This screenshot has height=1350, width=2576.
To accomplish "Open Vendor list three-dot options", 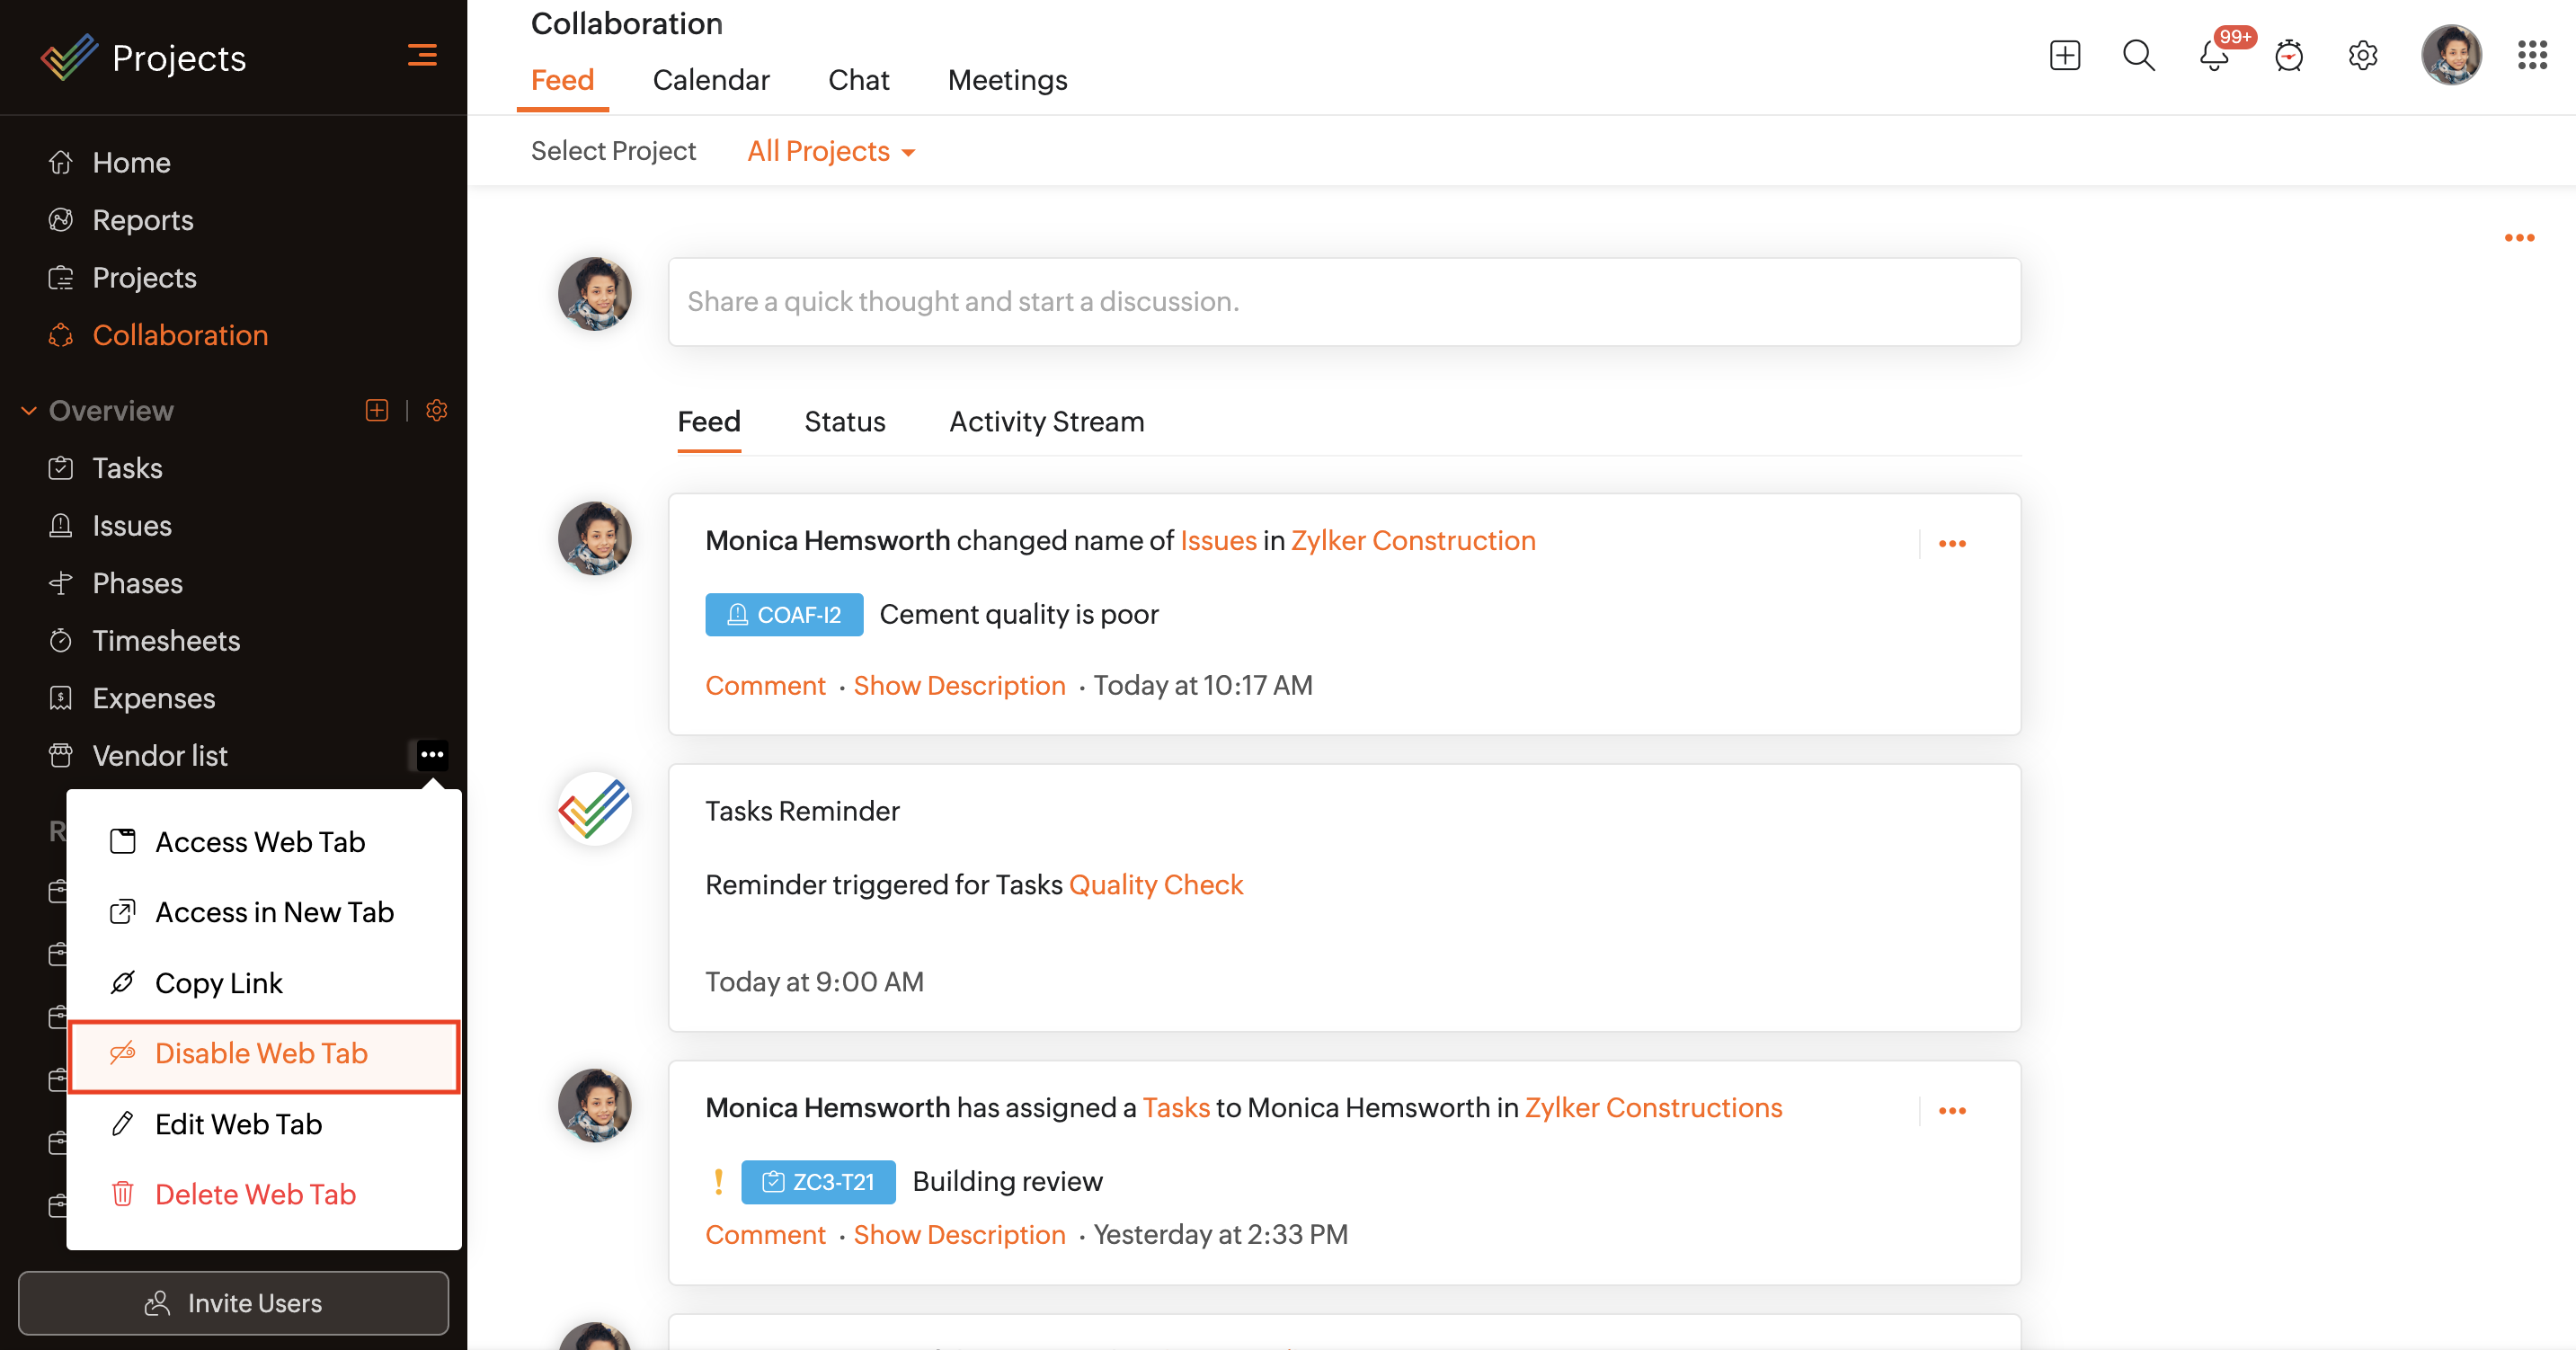I will (x=432, y=755).
